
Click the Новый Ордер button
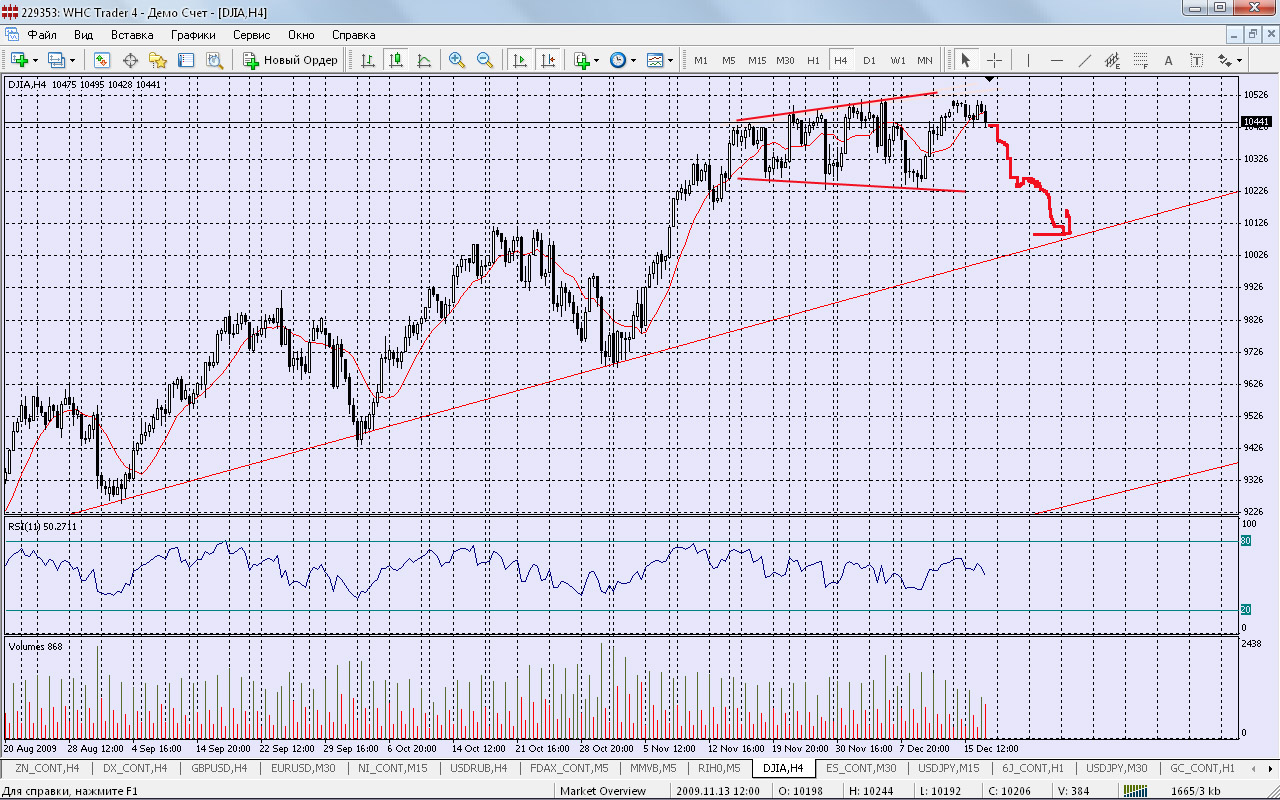(291, 60)
